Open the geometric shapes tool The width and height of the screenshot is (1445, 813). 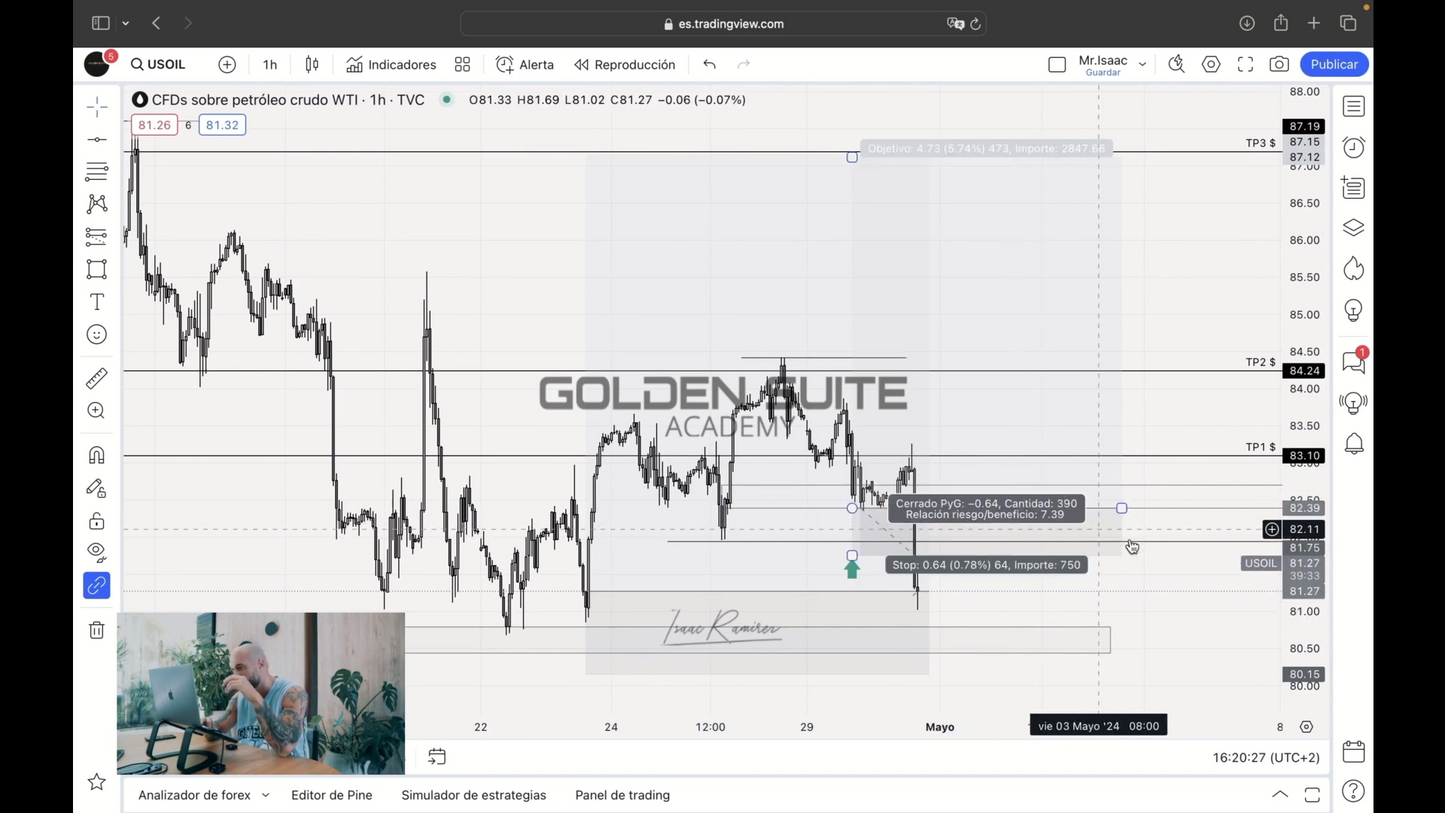coord(97,269)
